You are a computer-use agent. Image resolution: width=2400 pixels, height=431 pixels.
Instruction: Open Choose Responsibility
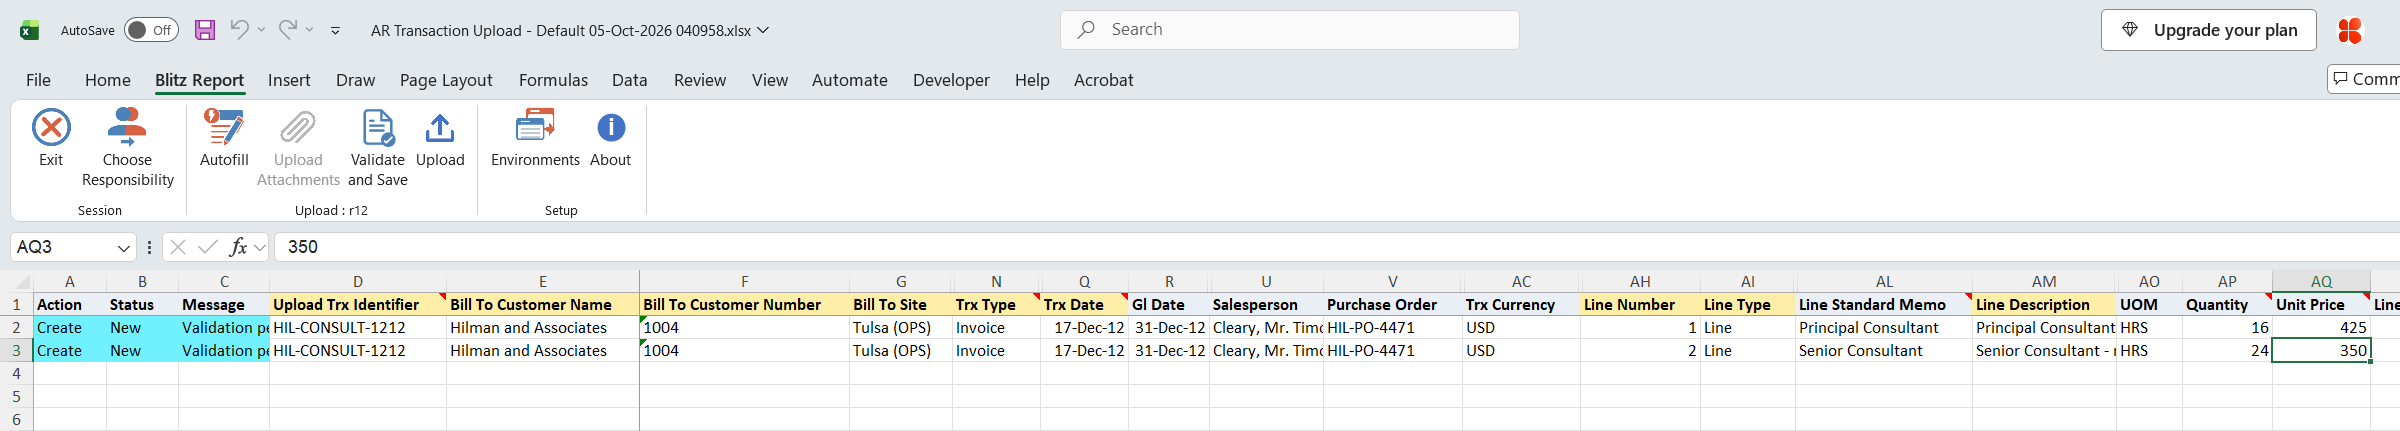pos(127,148)
